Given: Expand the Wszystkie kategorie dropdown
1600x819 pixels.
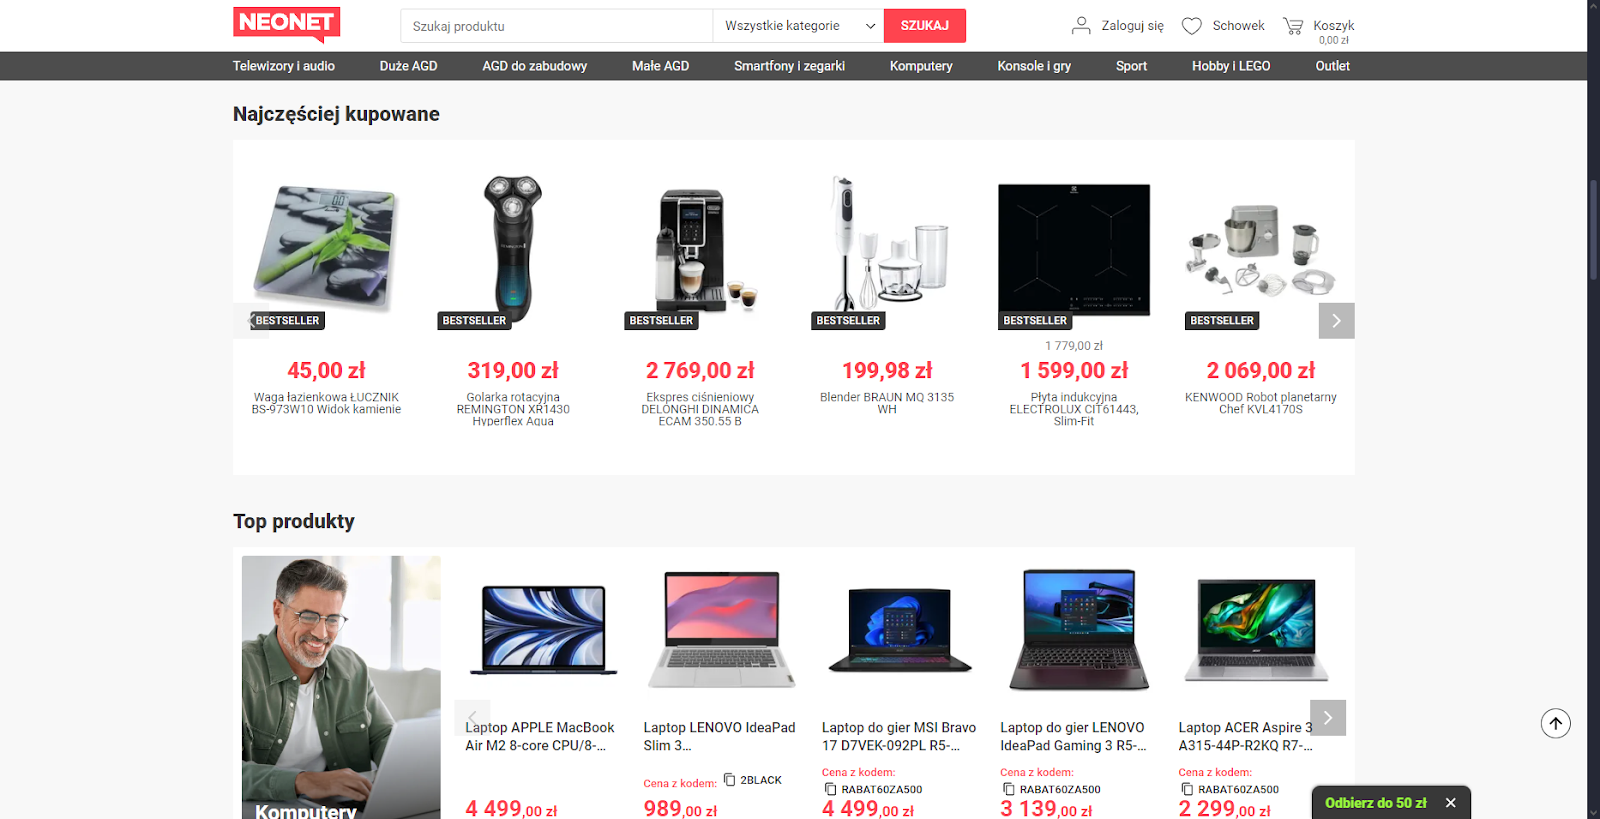Looking at the screenshot, I should [799, 26].
